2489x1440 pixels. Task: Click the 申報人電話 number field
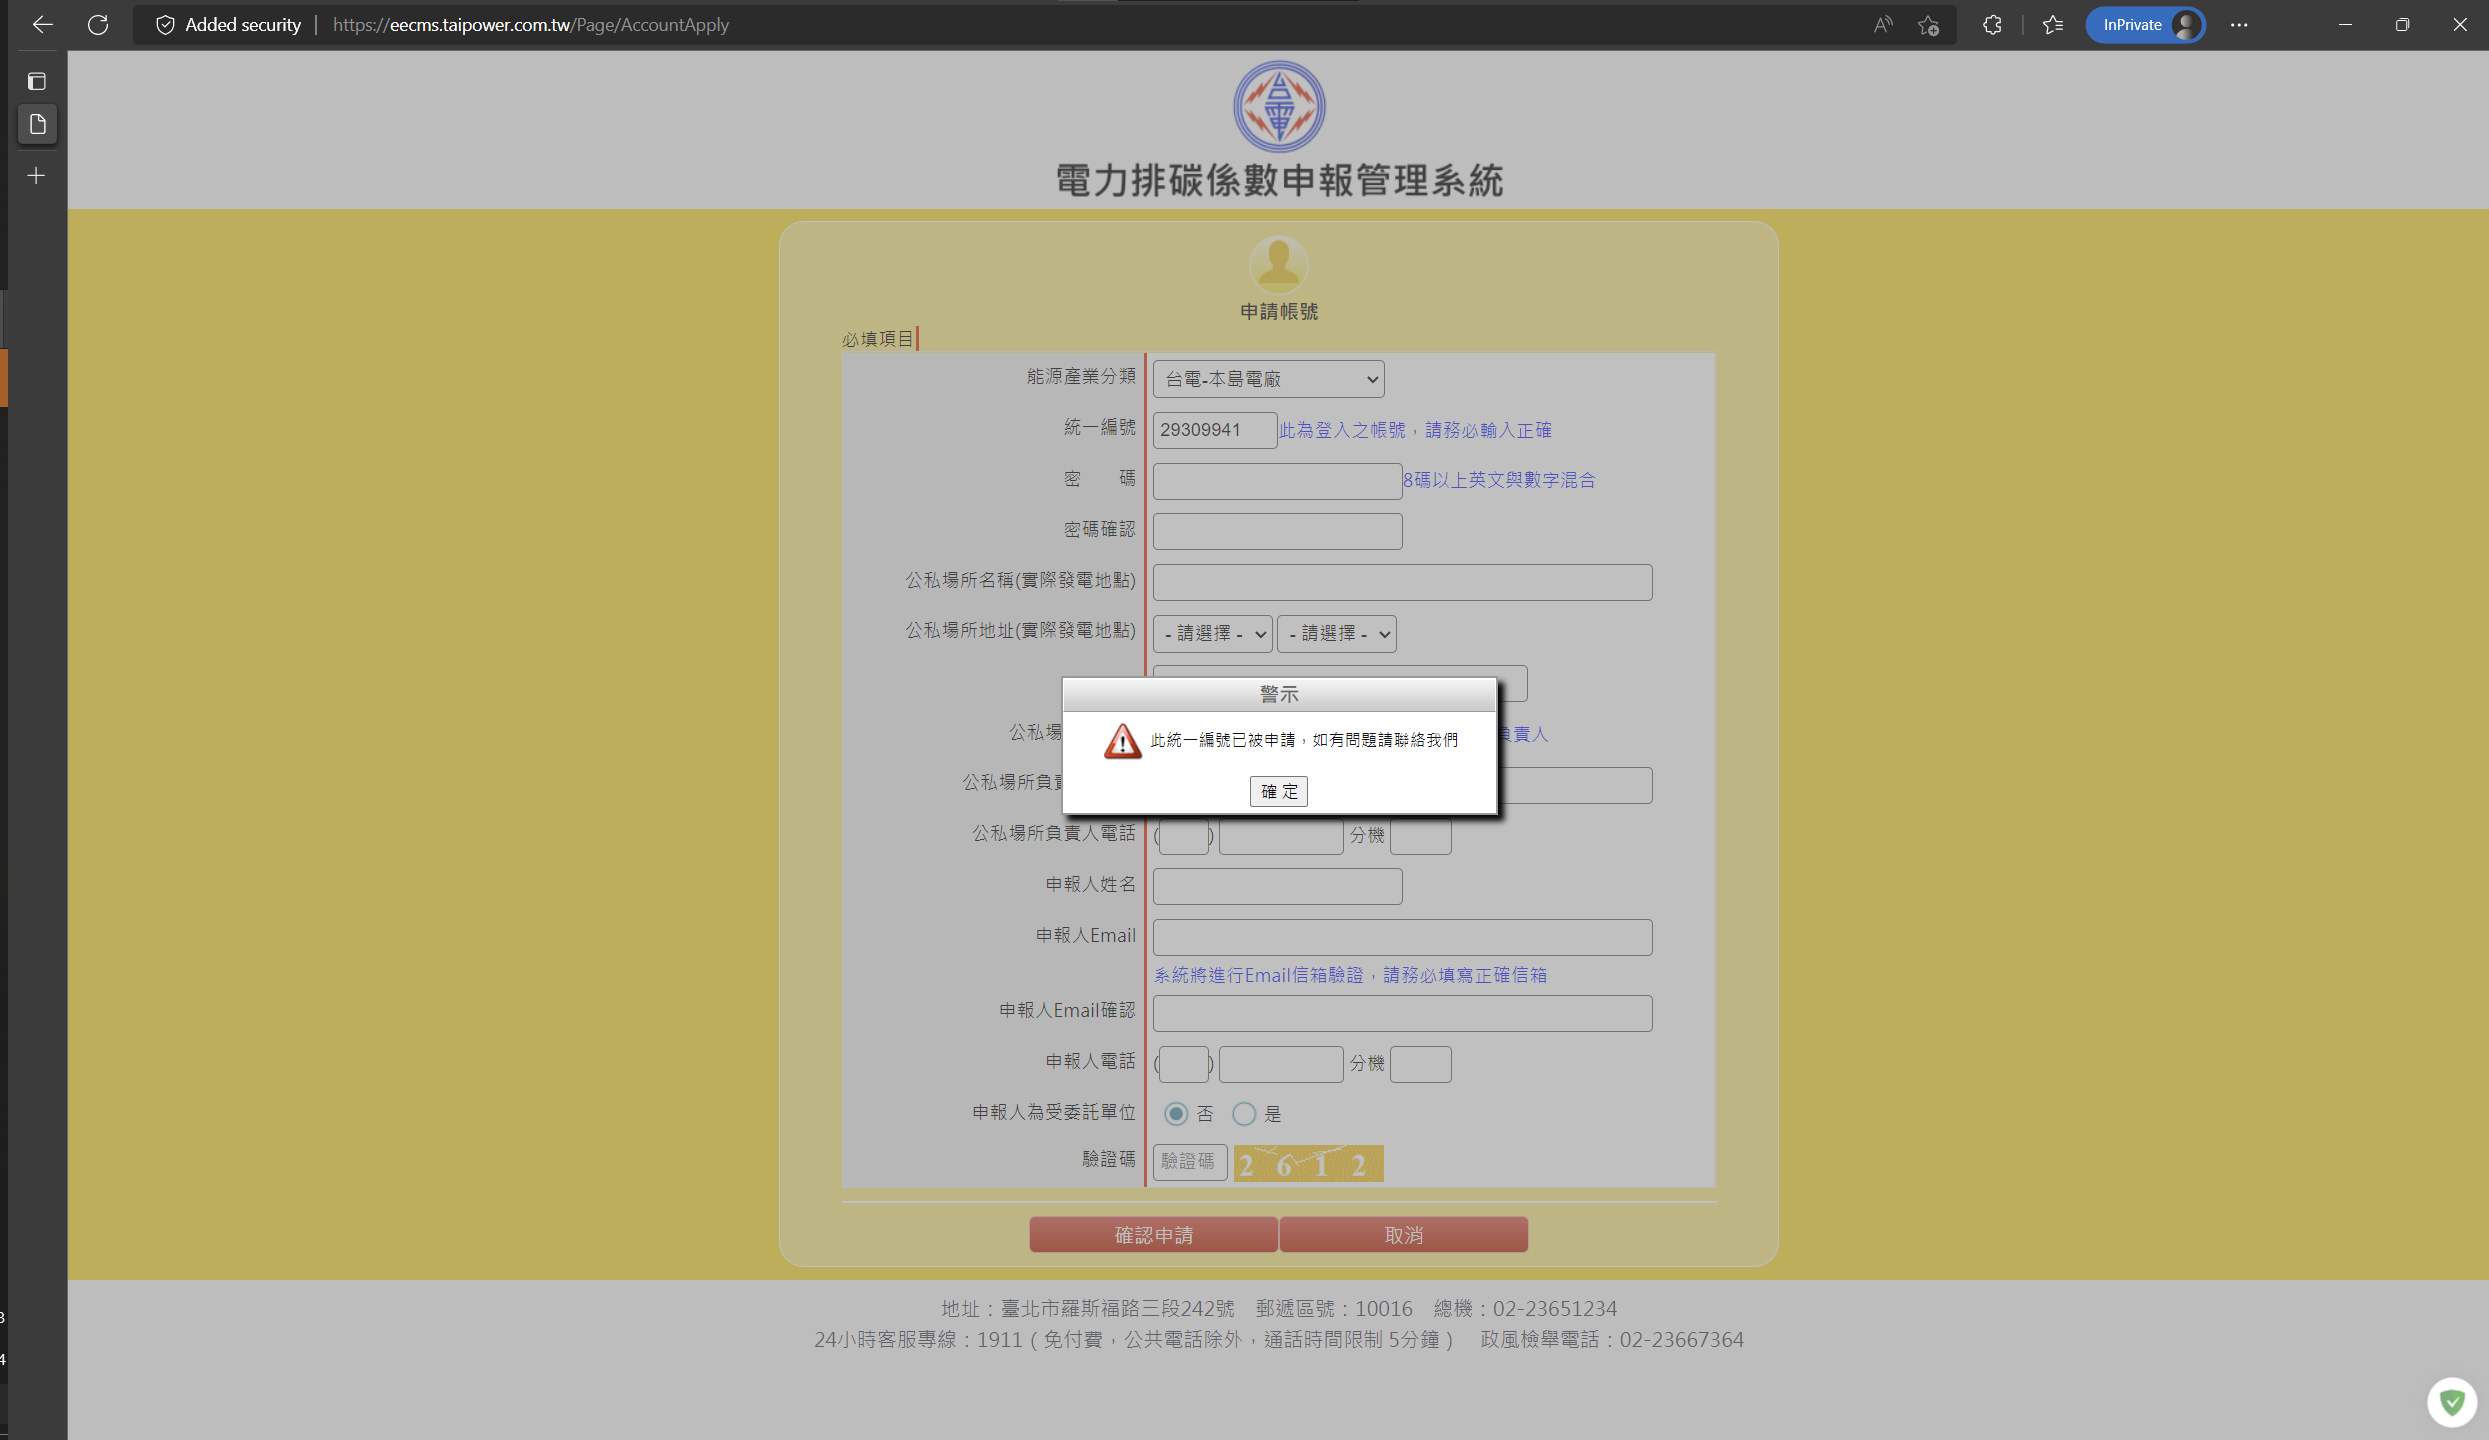click(1281, 1064)
